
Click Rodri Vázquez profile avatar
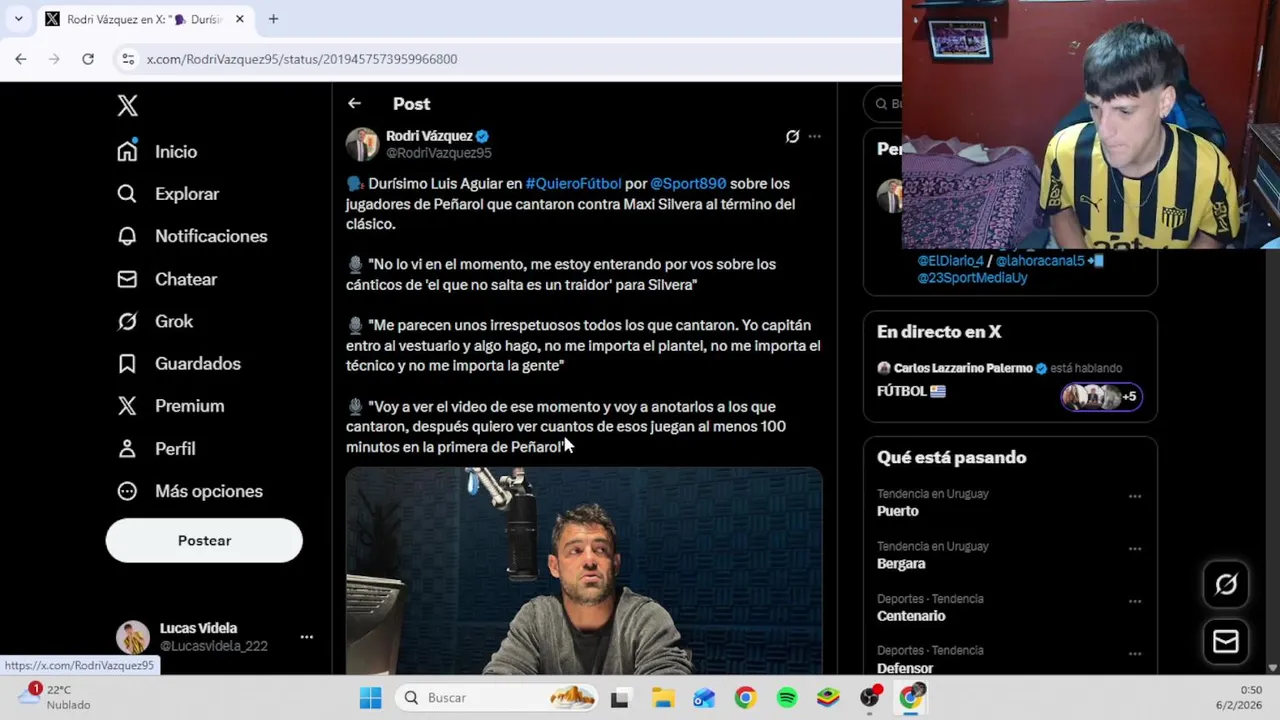point(362,144)
